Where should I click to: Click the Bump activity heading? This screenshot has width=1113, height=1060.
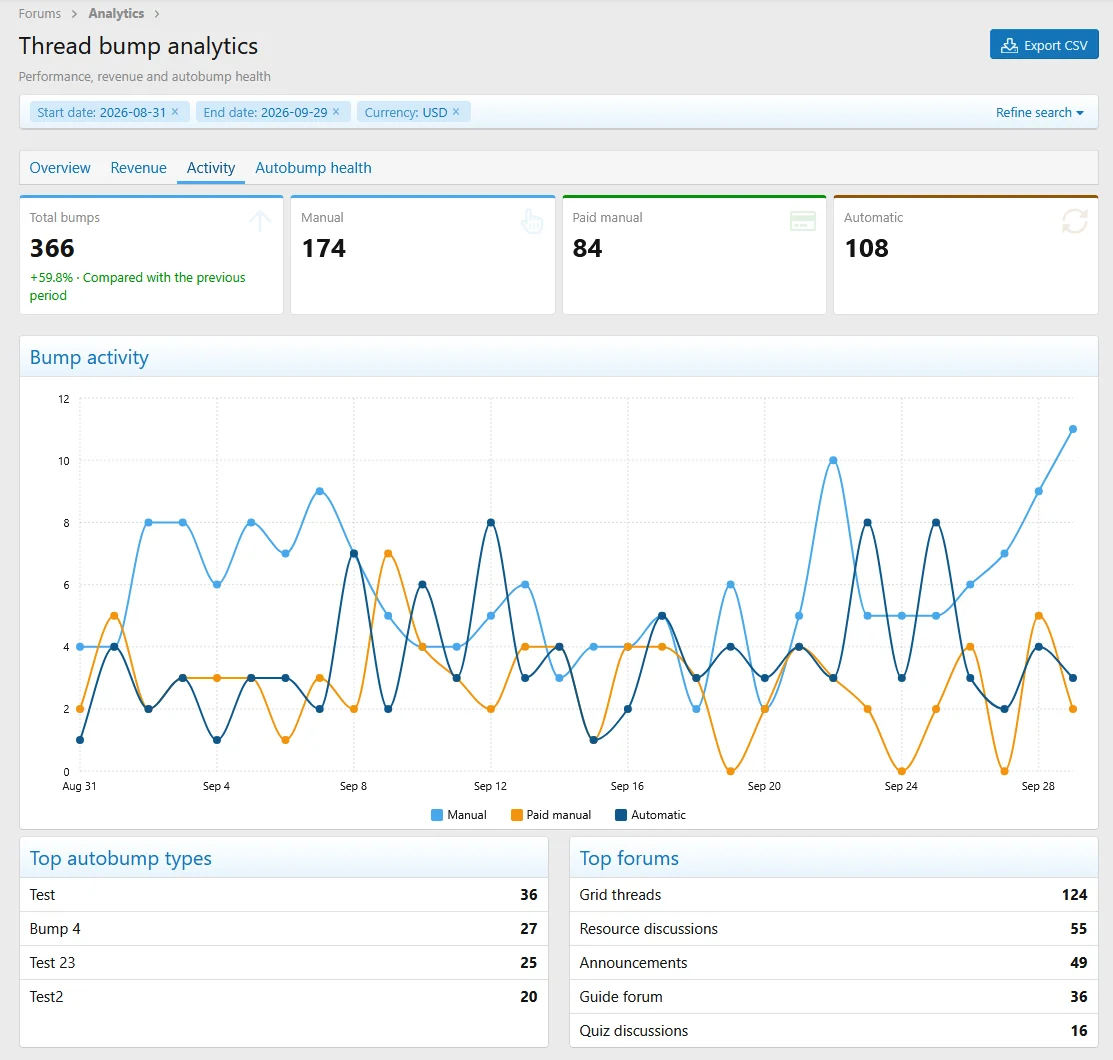click(89, 357)
